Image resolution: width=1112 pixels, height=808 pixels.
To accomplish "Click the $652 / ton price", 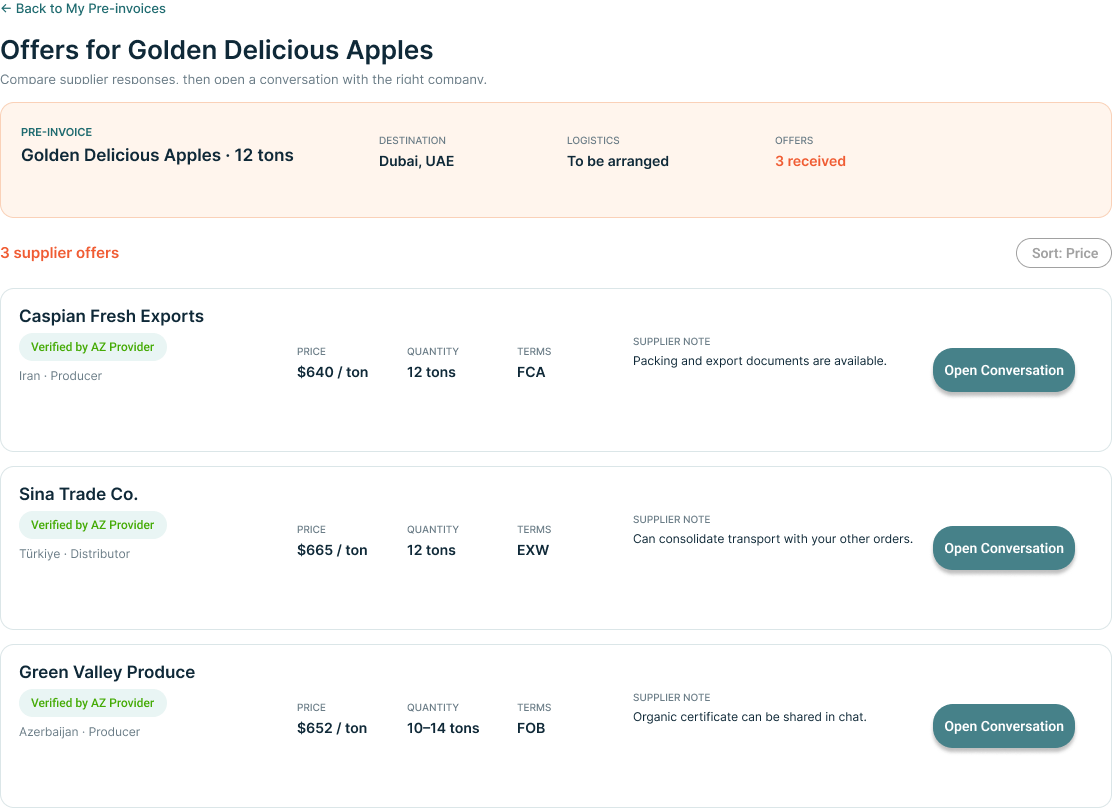I will 332,729.
